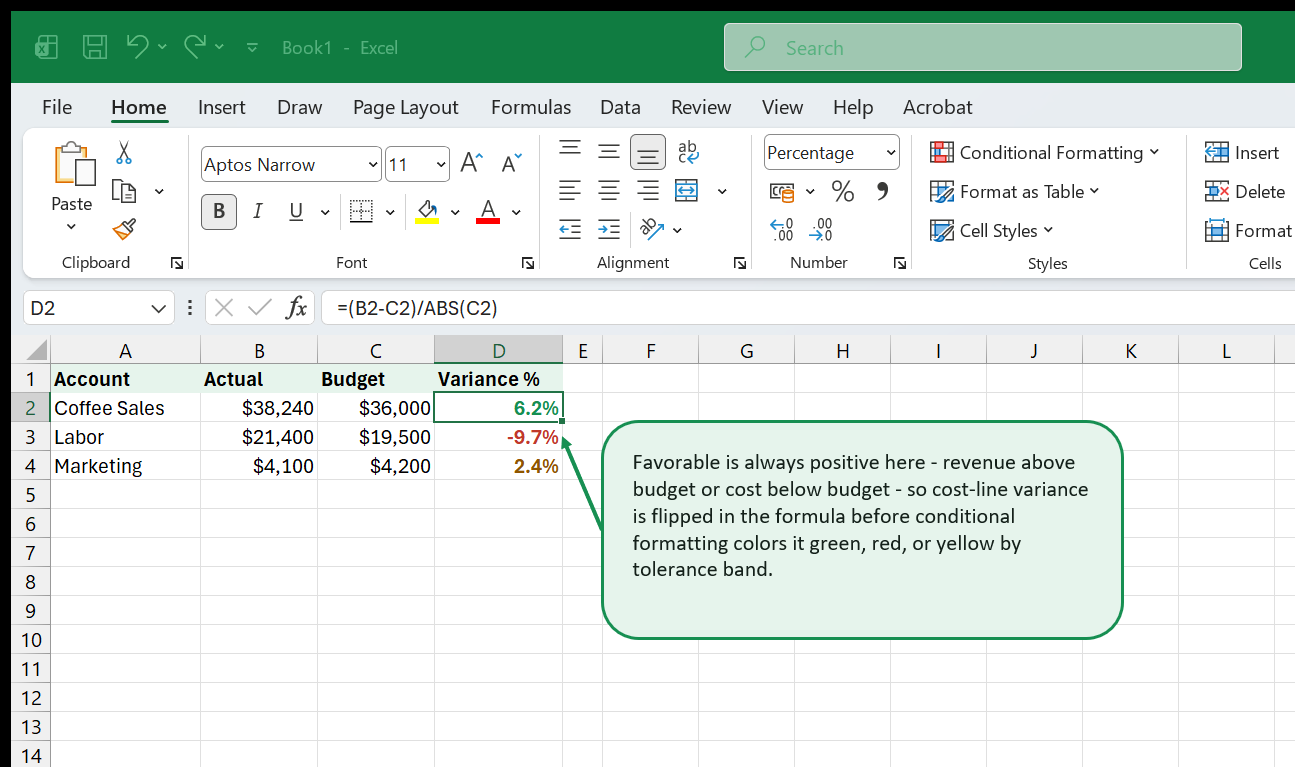This screenshot has width=1295, height=767.
Task: Click the Copy icon
Action: point(124,191)
